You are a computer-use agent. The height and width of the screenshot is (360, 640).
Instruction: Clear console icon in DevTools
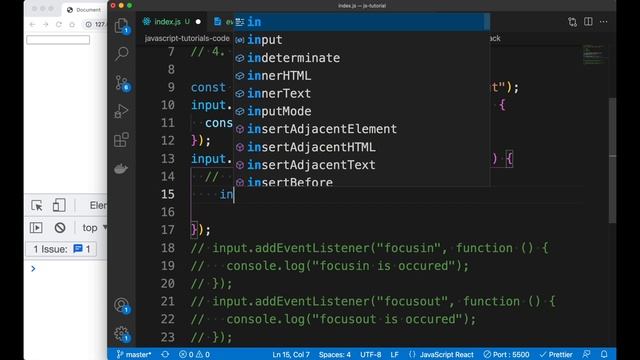[x=60, y=227]
